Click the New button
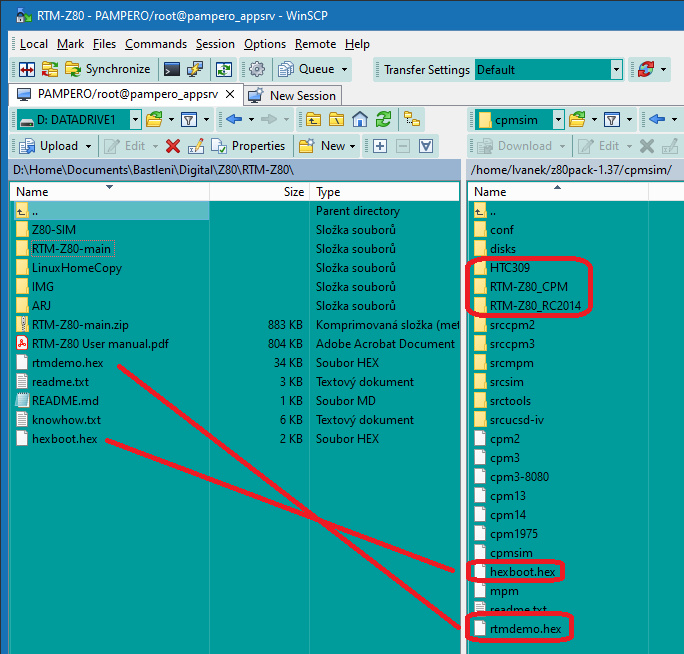Screen dimensions: 684x654 point(323,146)
